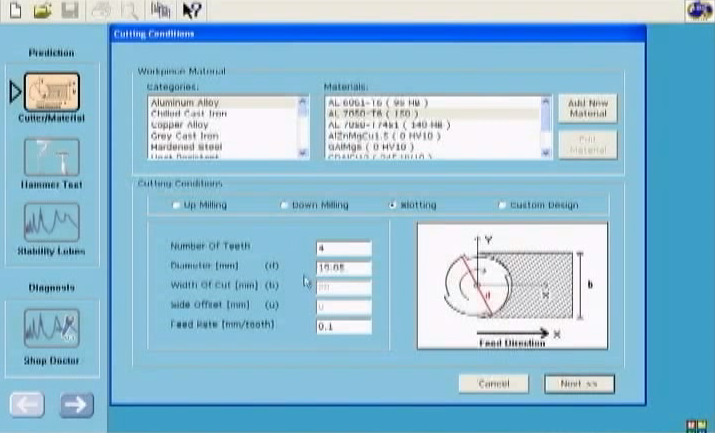Select AL 7050-T7451 material row
The height and width of the screenshot is (433, 715).
coord(433,125)
